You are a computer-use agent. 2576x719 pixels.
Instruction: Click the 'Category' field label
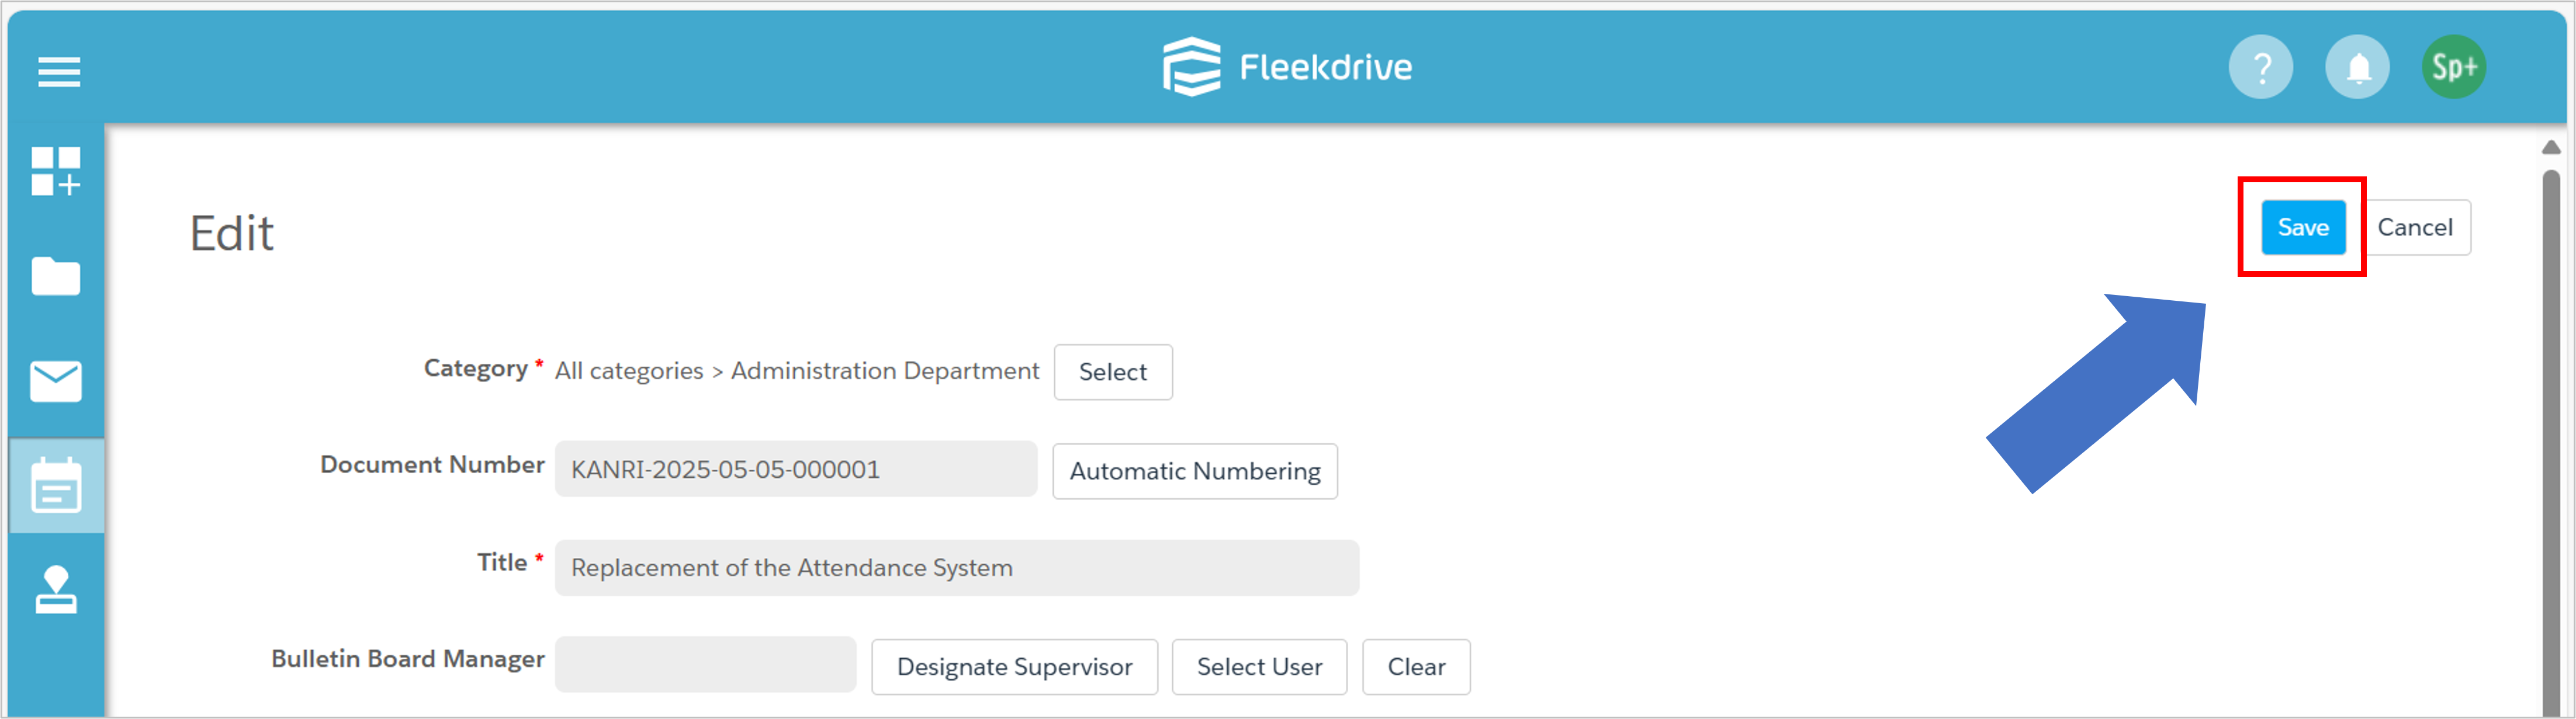point(475,368)
